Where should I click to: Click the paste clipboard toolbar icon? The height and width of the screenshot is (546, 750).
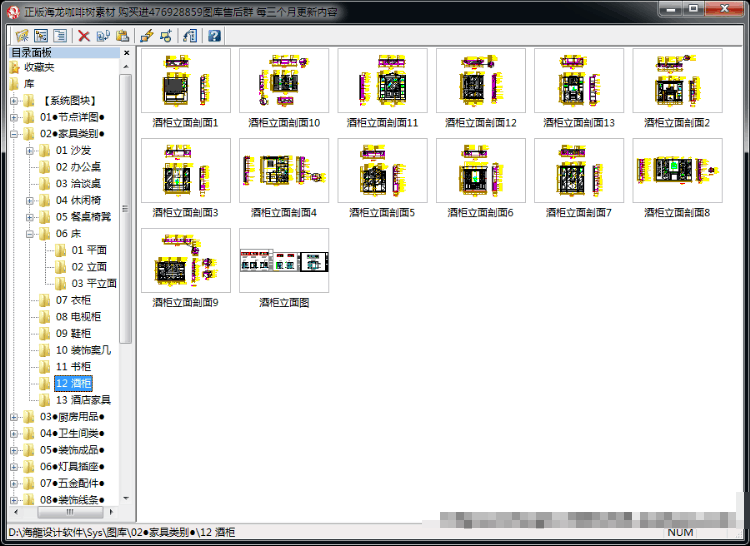click(122, 36)
